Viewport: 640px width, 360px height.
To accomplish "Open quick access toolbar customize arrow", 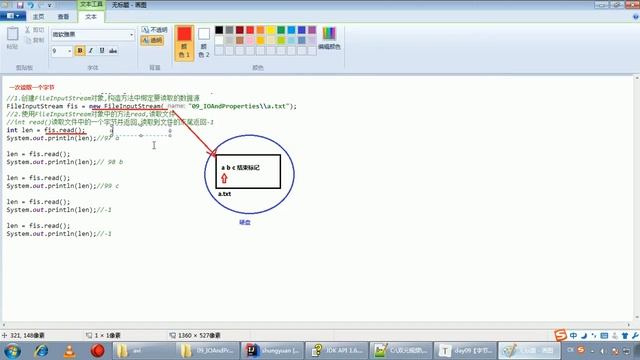I will [x=50, y=5].
